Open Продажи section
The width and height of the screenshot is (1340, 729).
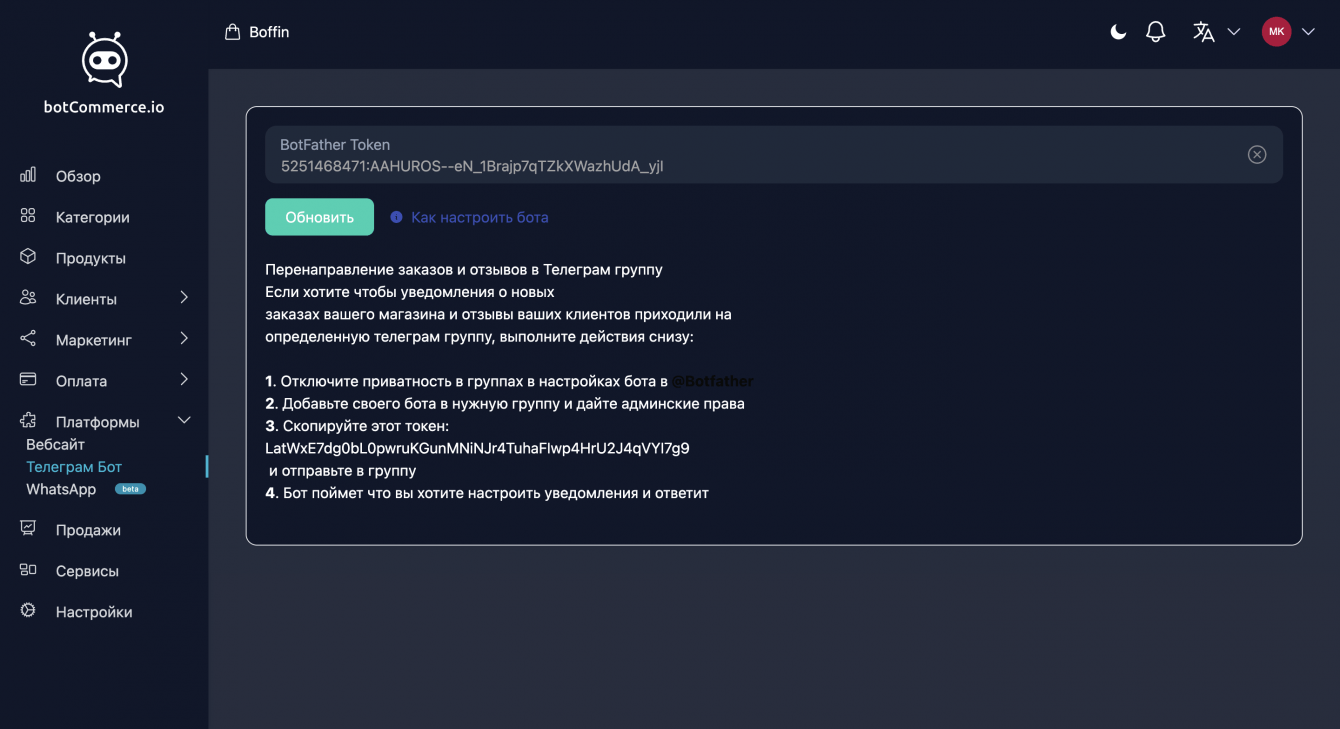coord(88,530)
